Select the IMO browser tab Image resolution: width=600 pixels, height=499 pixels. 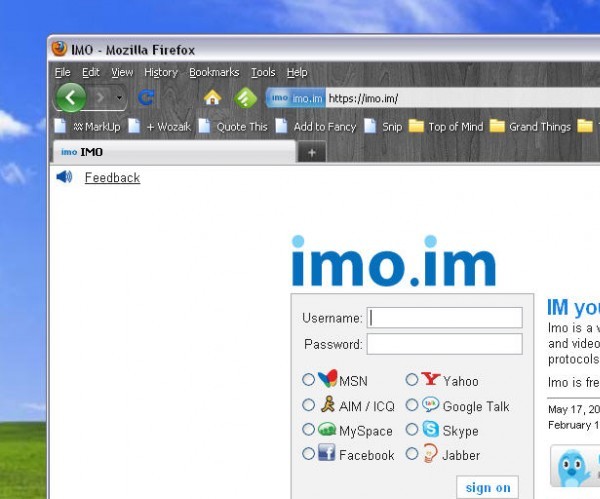[174, 152]
